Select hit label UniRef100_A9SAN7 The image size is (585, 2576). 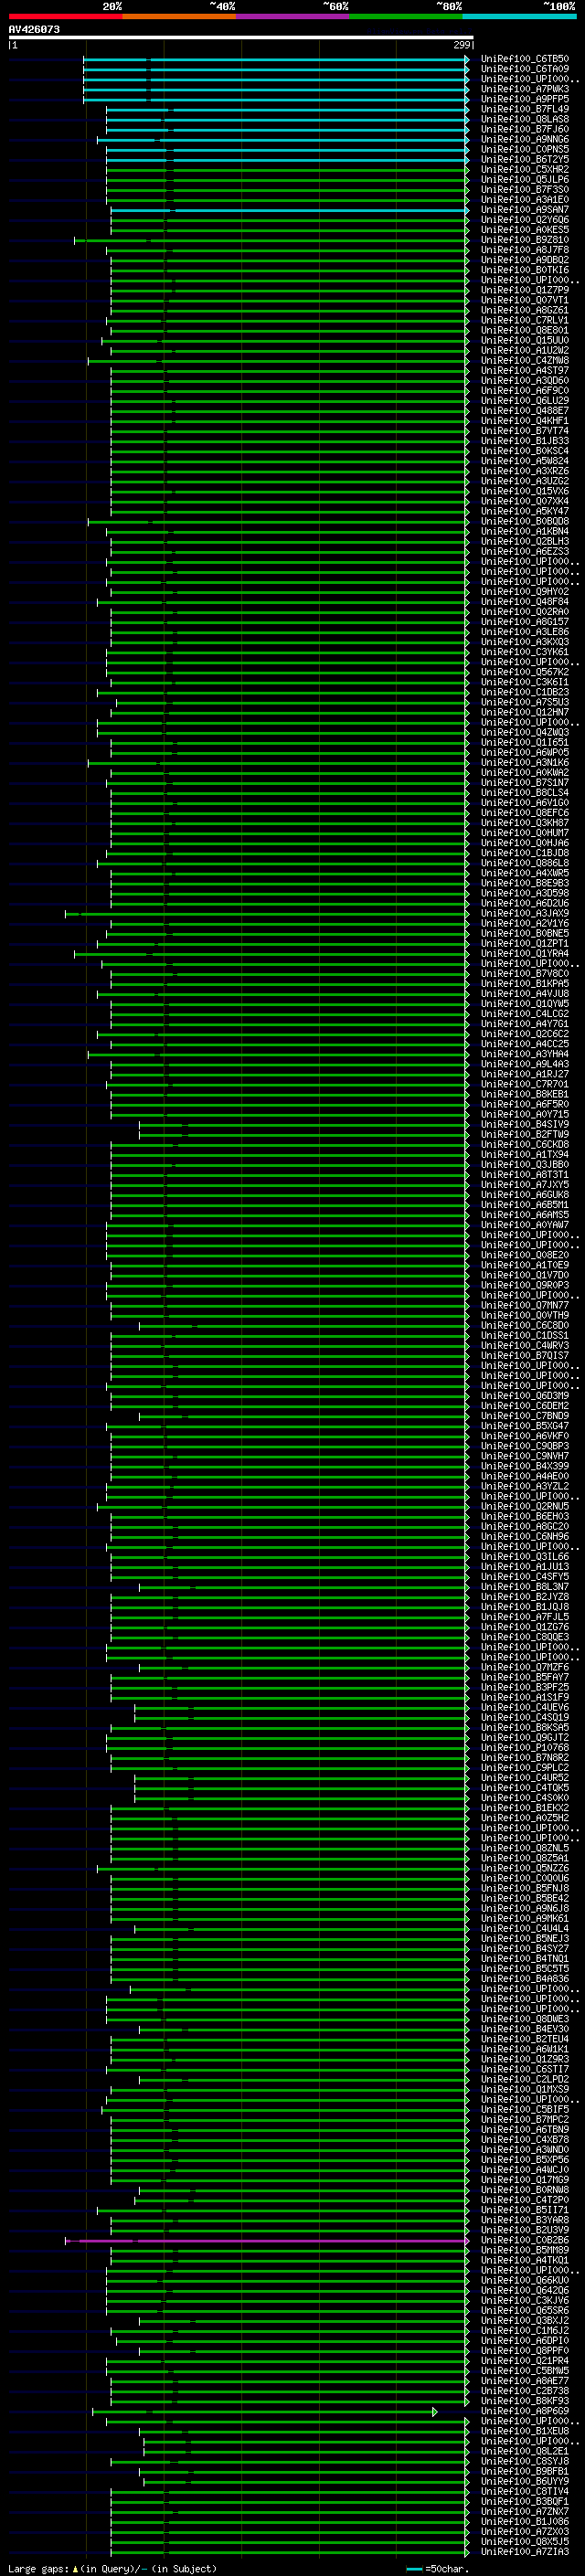[x=525, y=209]
